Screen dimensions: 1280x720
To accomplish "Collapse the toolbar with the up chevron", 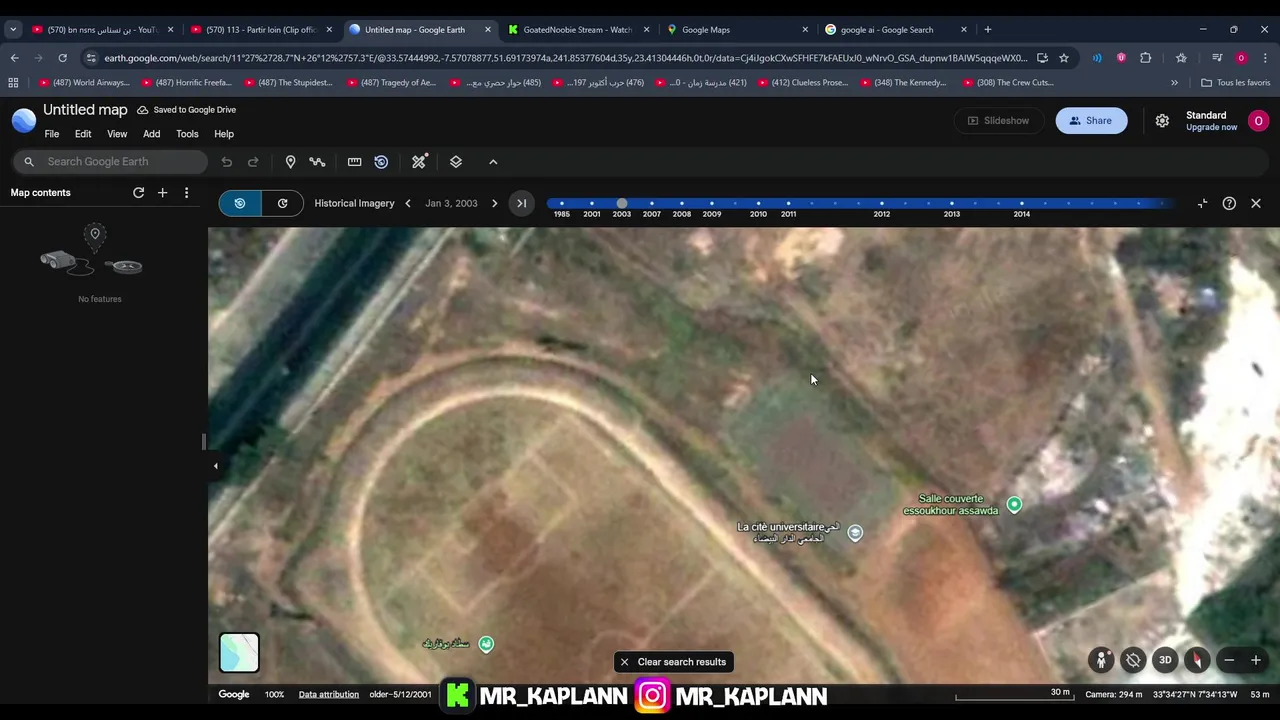I will [493, 162].
